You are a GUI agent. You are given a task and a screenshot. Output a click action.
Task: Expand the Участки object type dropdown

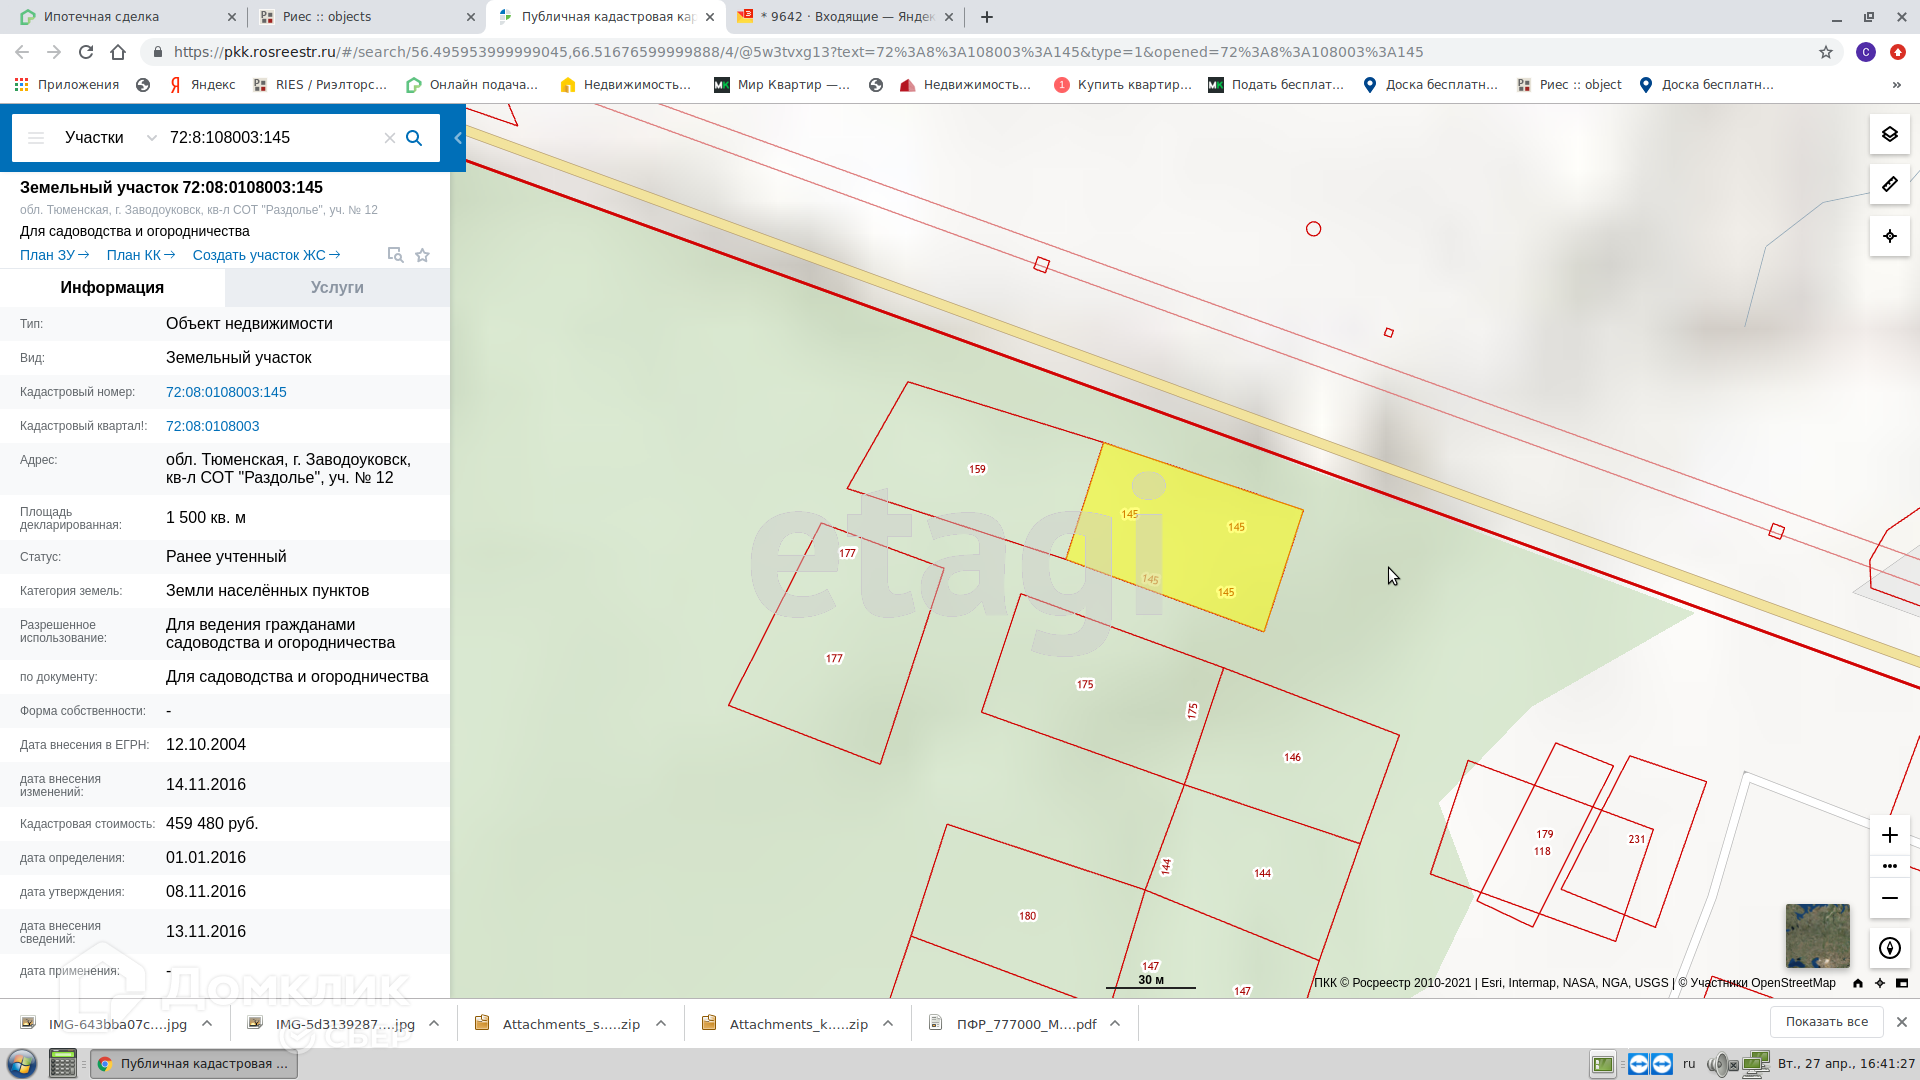(151, 138)
